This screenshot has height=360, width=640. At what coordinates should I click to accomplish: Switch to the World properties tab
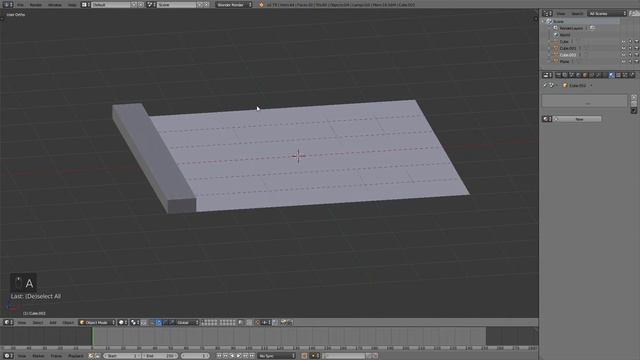[578, 75]
